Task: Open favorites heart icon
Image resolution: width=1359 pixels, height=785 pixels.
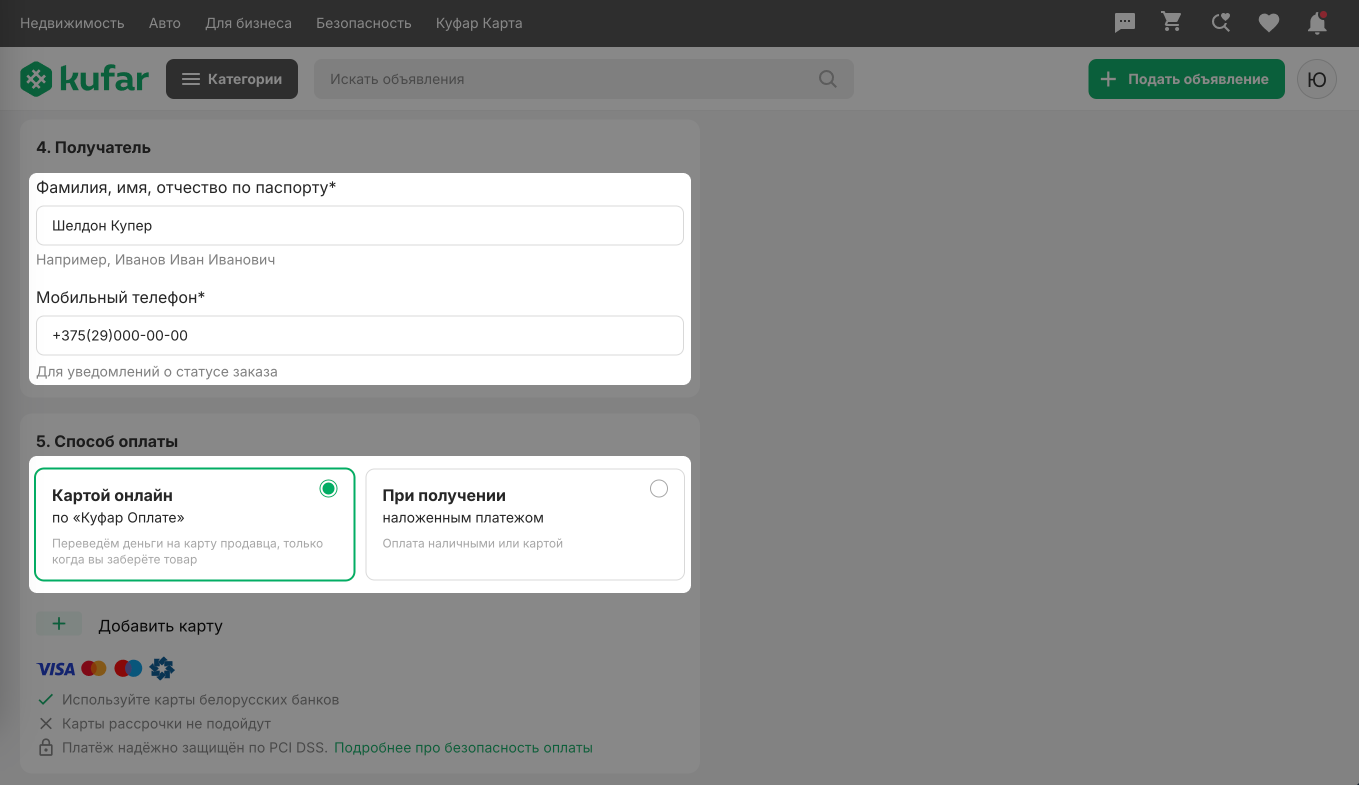Action: 1269,23
